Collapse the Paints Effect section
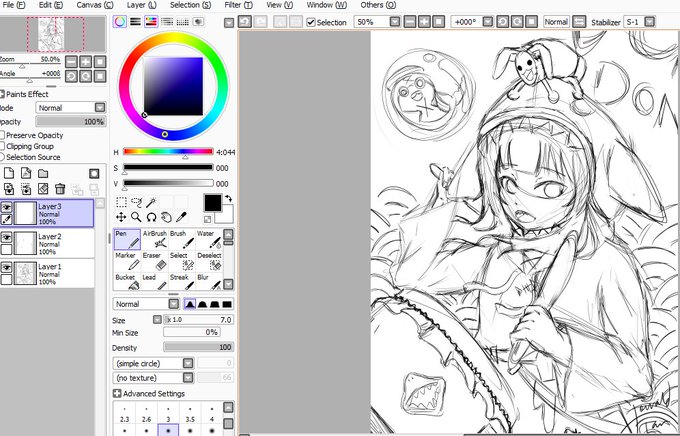Viewport: 680px width, 436px height. coord(2,94)
